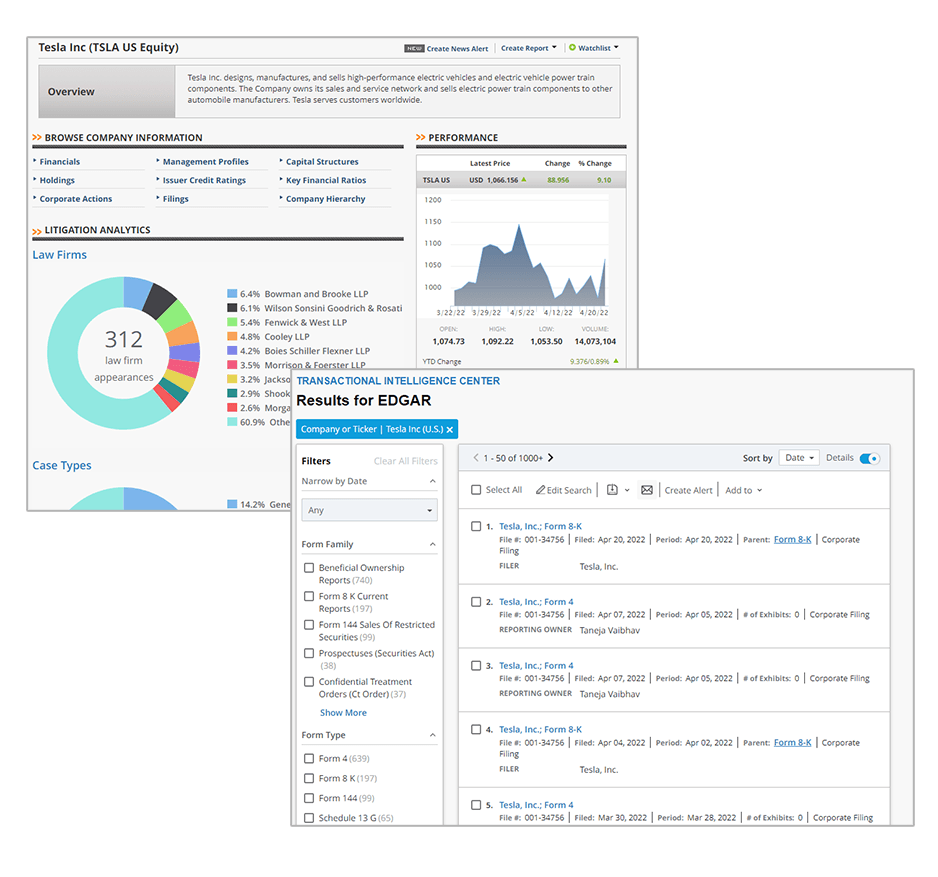Open Key Financial Ratios
The height and width of the screenshot is (877, 938).
[326, 181]
